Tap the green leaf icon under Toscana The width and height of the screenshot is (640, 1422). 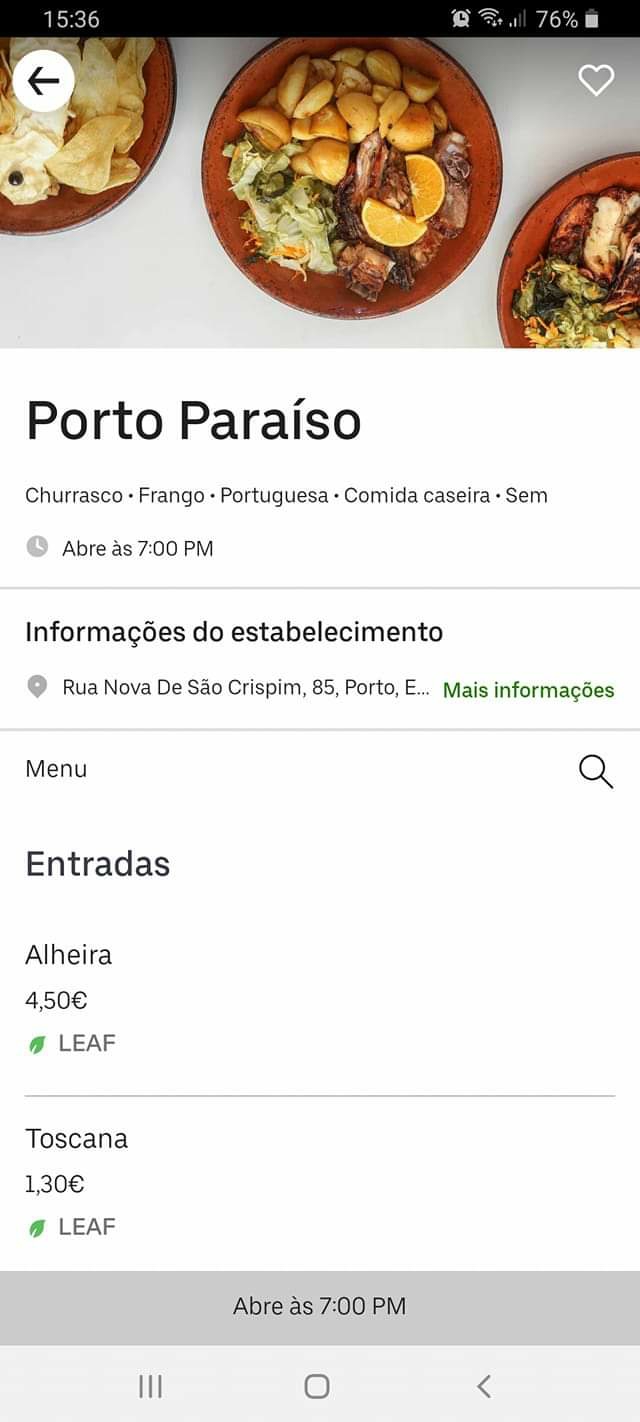[37, 1228]
